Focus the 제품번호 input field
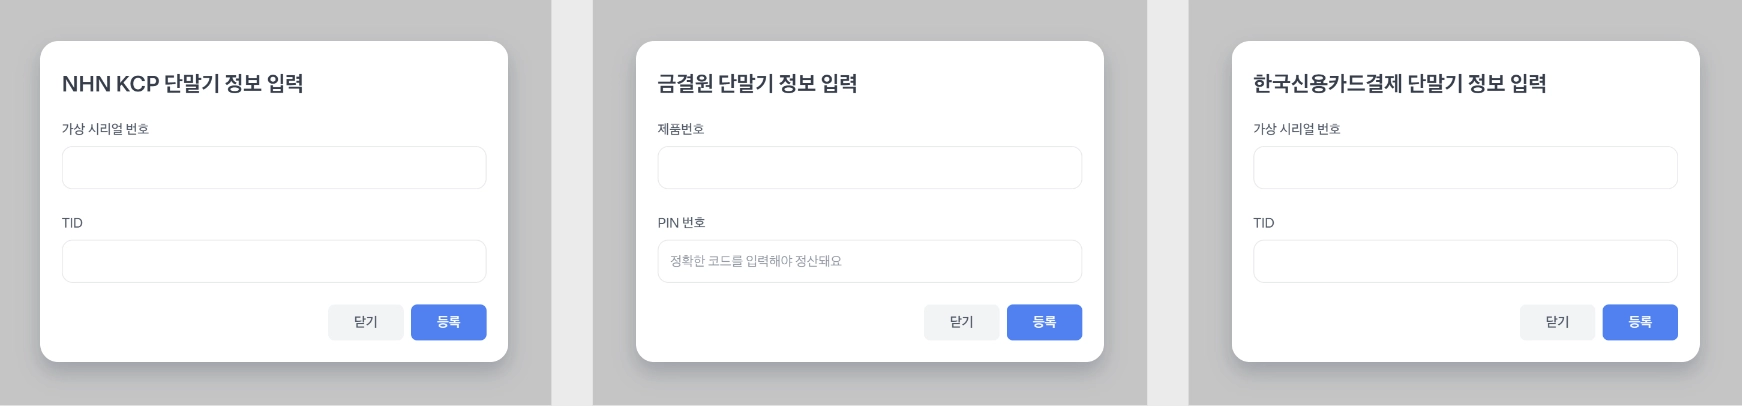Image resolution: width=1742 pixels, height=406 pixels. coord(869,168)
